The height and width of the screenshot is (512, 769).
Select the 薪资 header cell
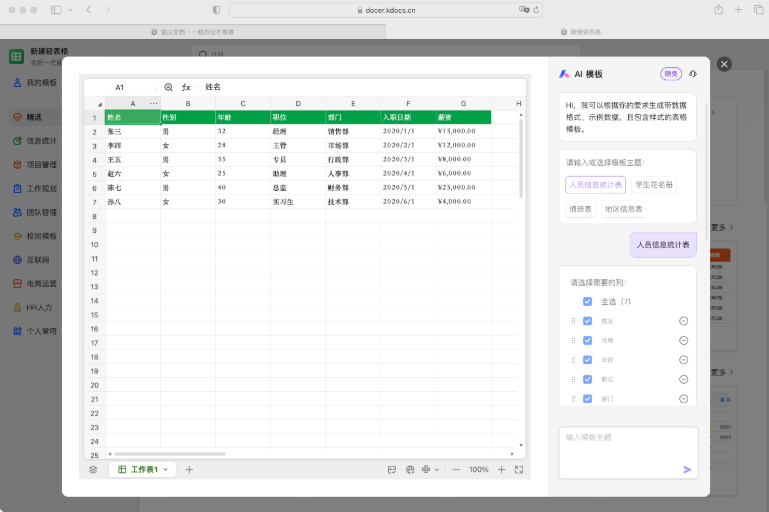pos(463,117)
